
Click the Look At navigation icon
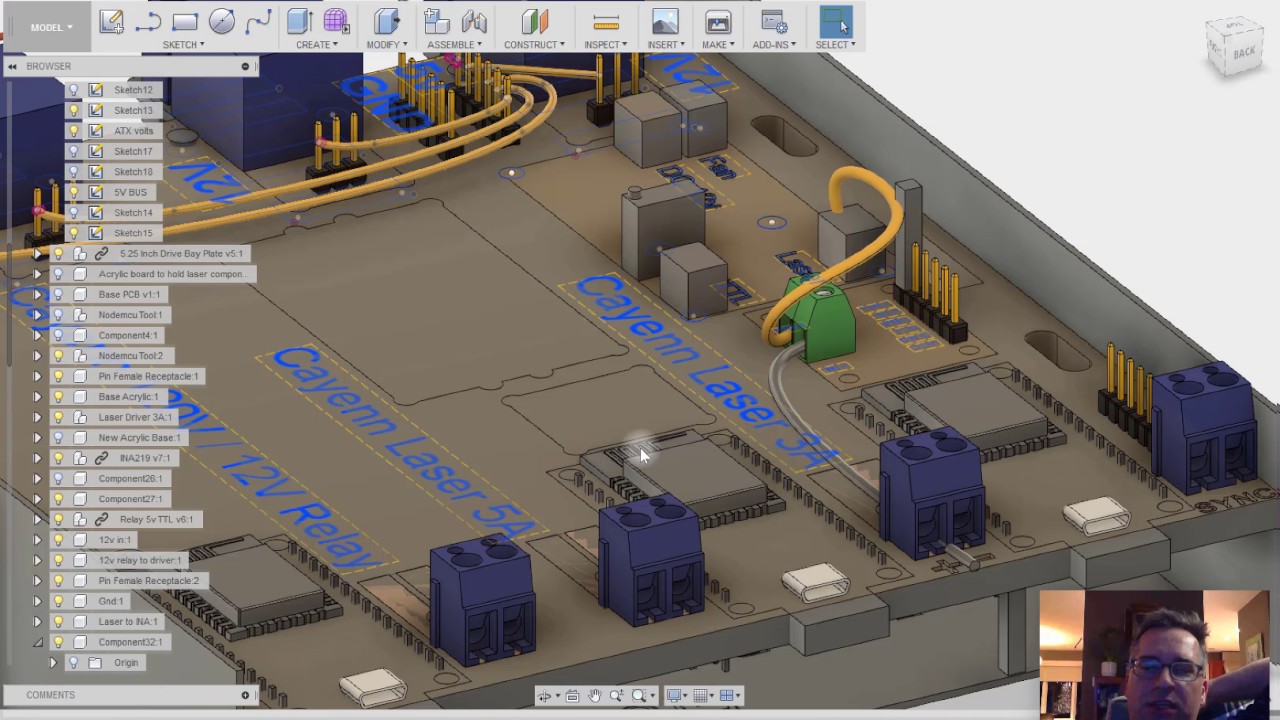coord(572,696)
